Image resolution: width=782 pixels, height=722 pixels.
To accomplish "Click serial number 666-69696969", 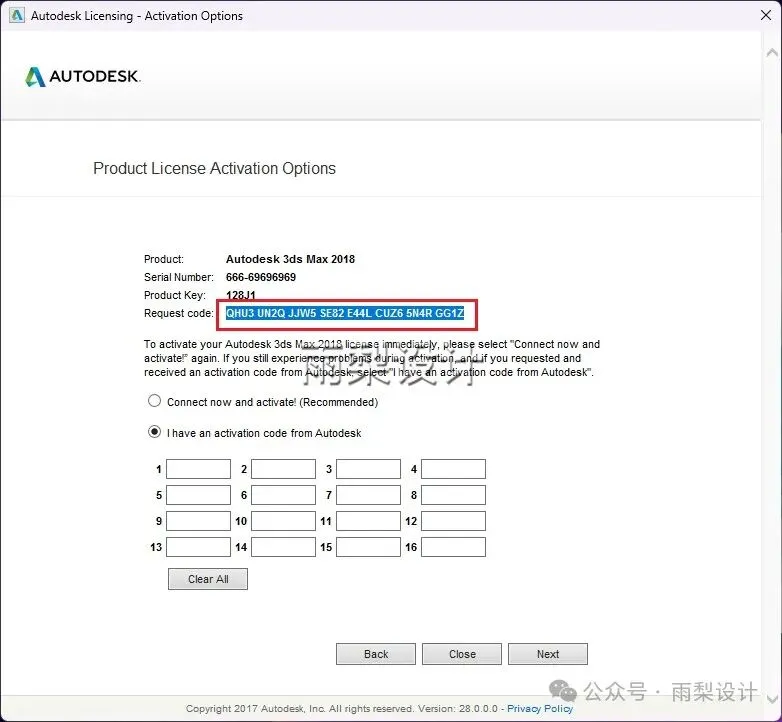I will pos(261,277).
